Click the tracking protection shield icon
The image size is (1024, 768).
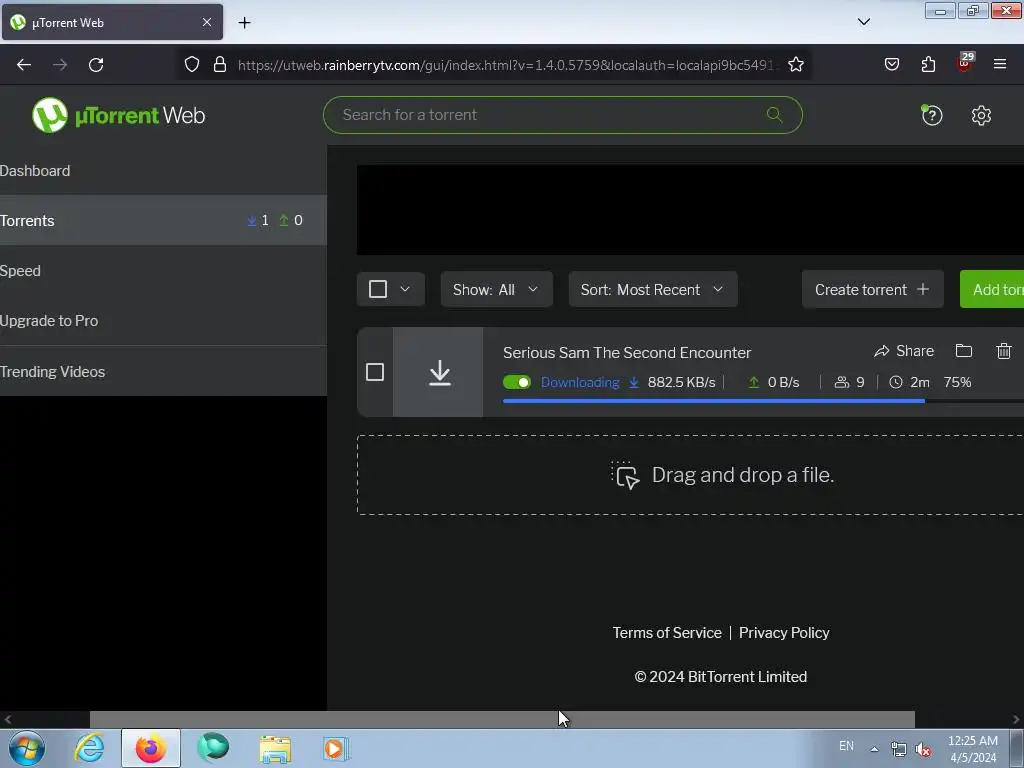(x=191, y=65)
